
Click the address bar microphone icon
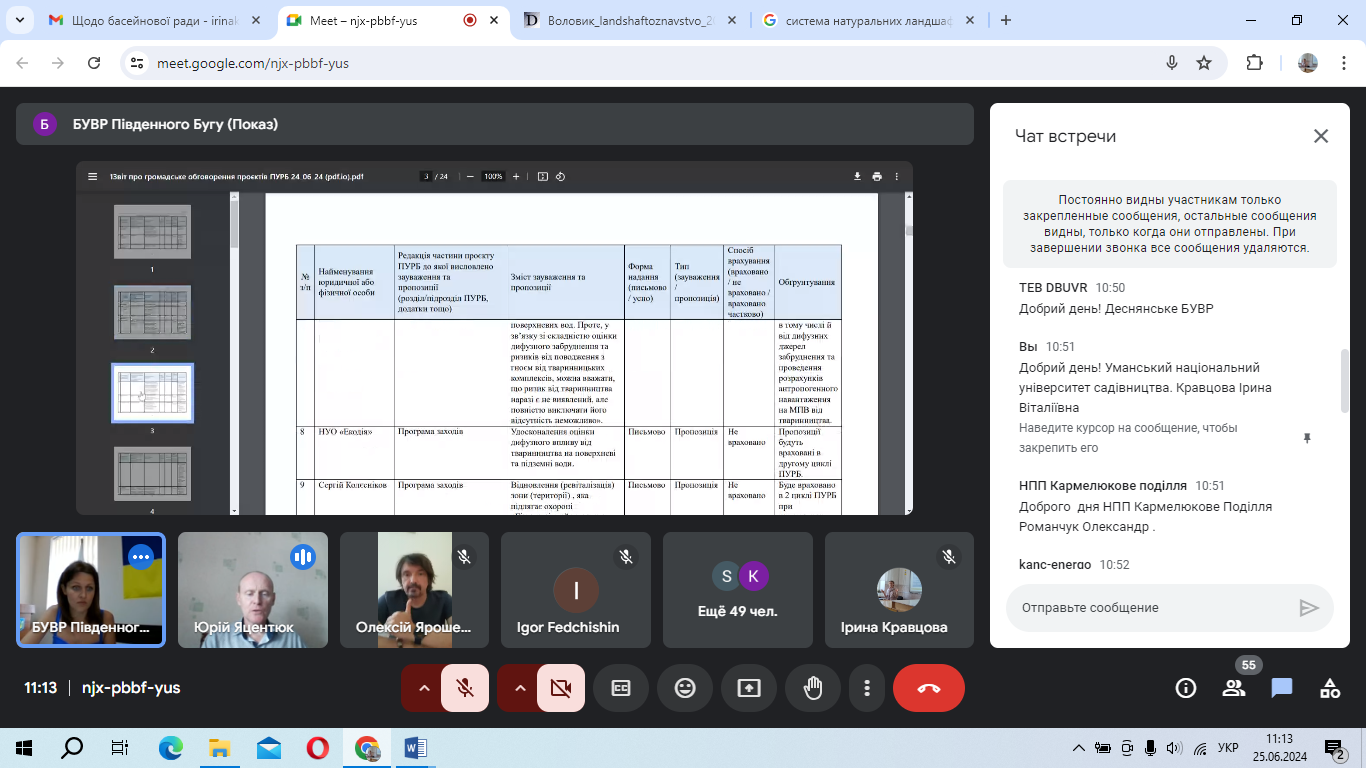tap(1172, 63)
